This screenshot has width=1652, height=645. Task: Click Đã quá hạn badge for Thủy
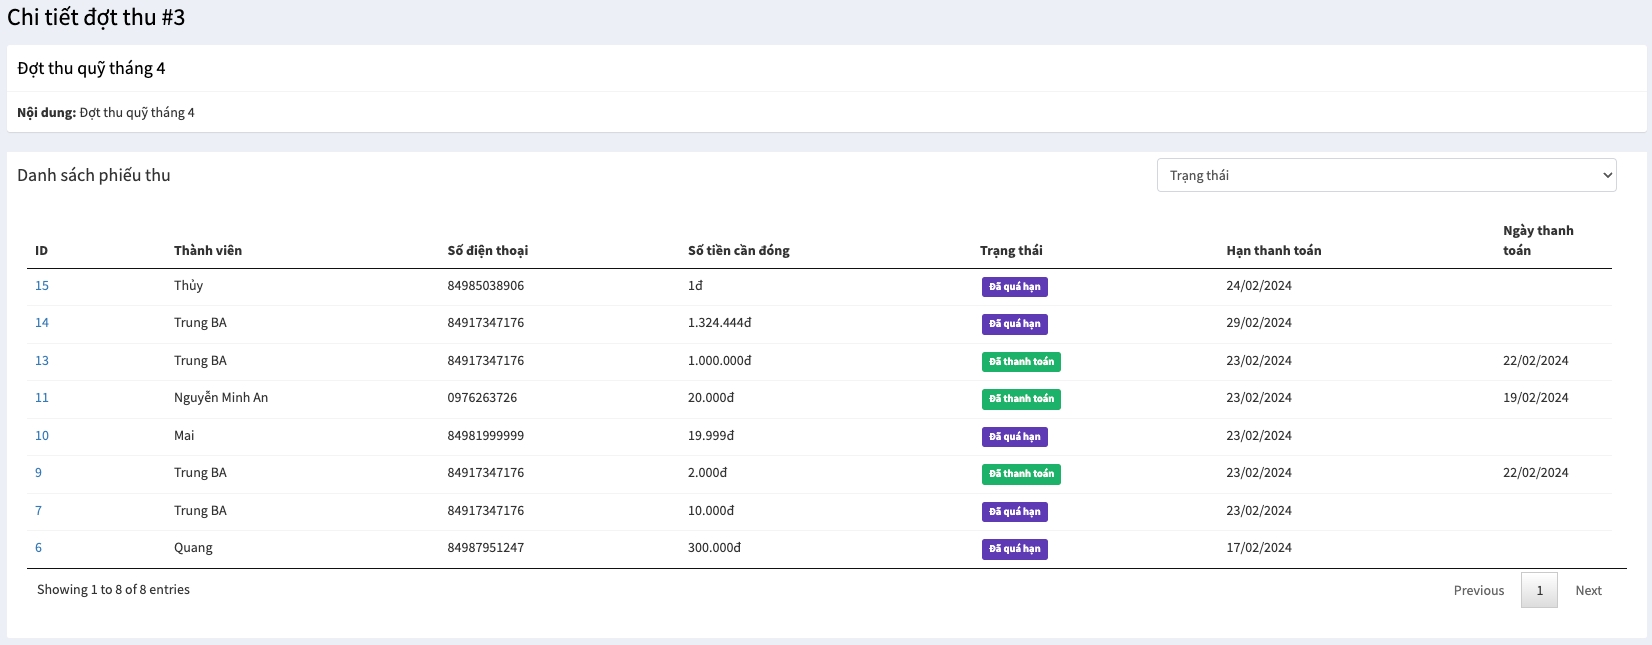(x=1014, y=287)
